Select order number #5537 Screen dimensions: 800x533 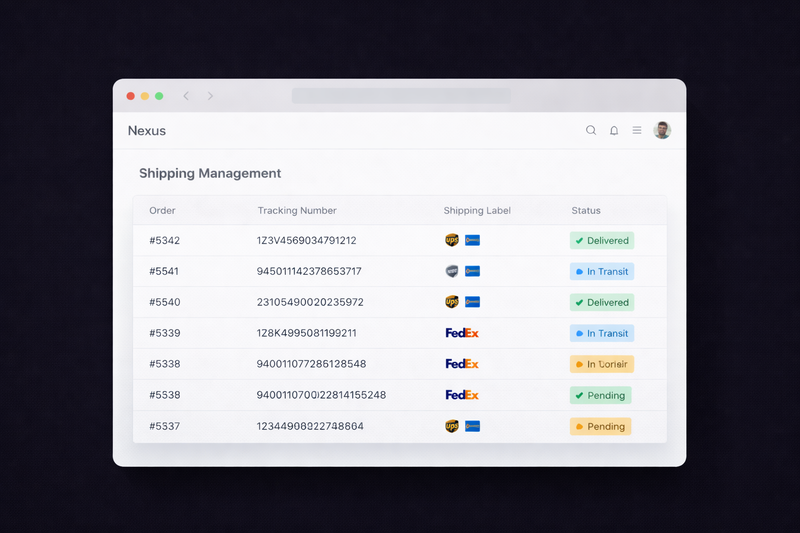tap(164, 426)
